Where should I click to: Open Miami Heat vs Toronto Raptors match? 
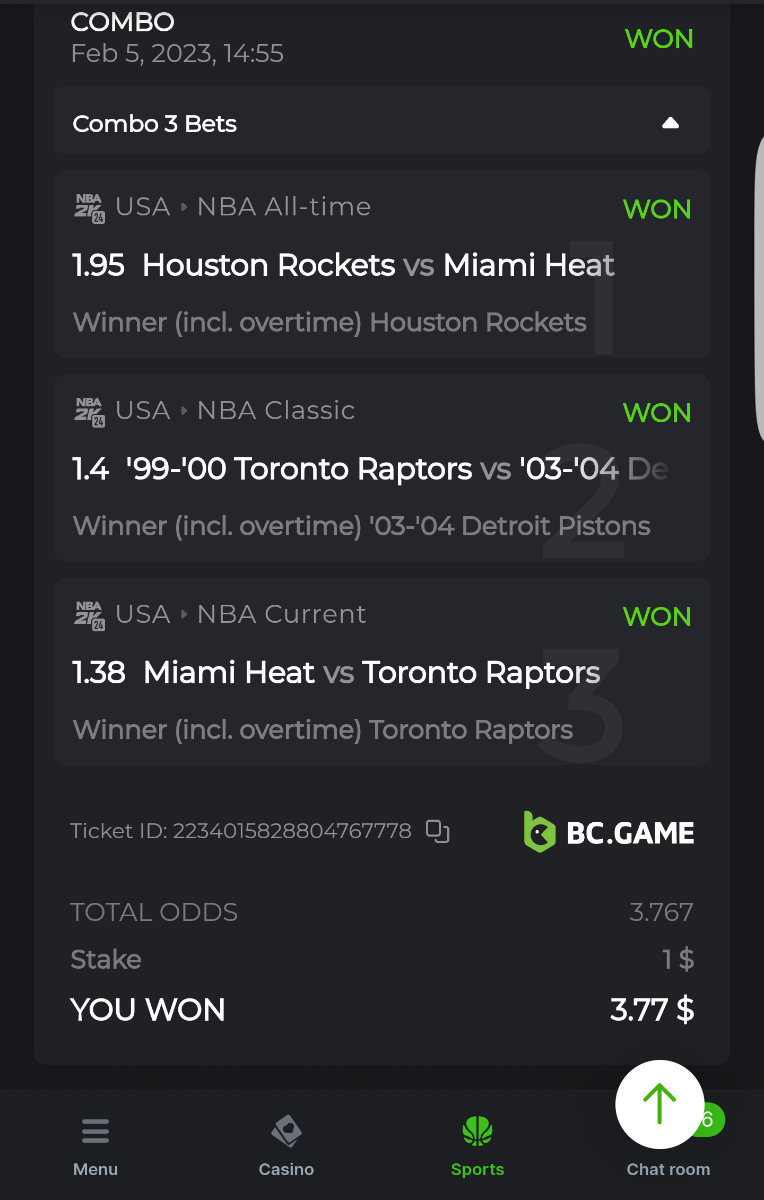[x=371, y=673]
